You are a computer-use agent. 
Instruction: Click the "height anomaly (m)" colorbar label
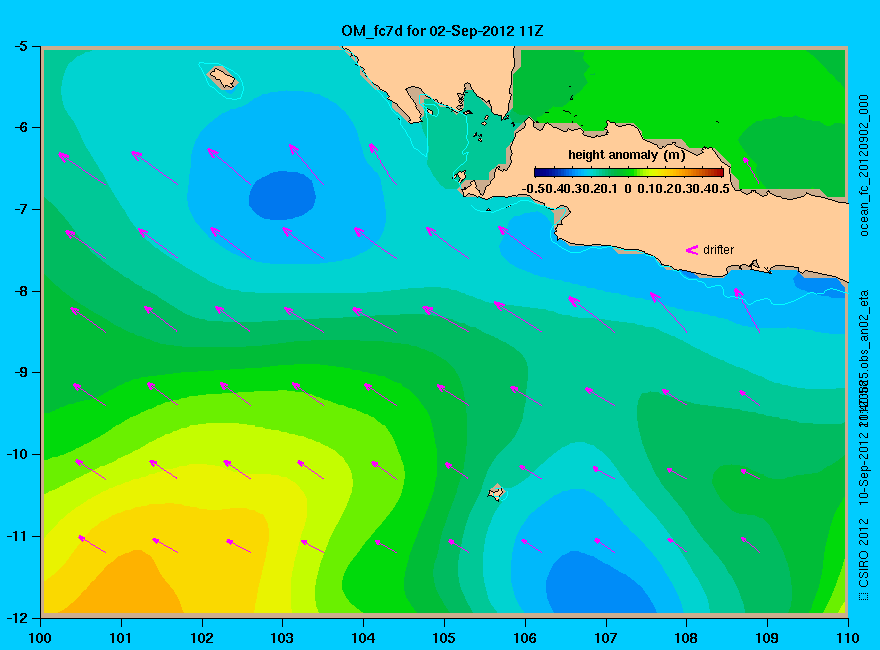[626, 155]
